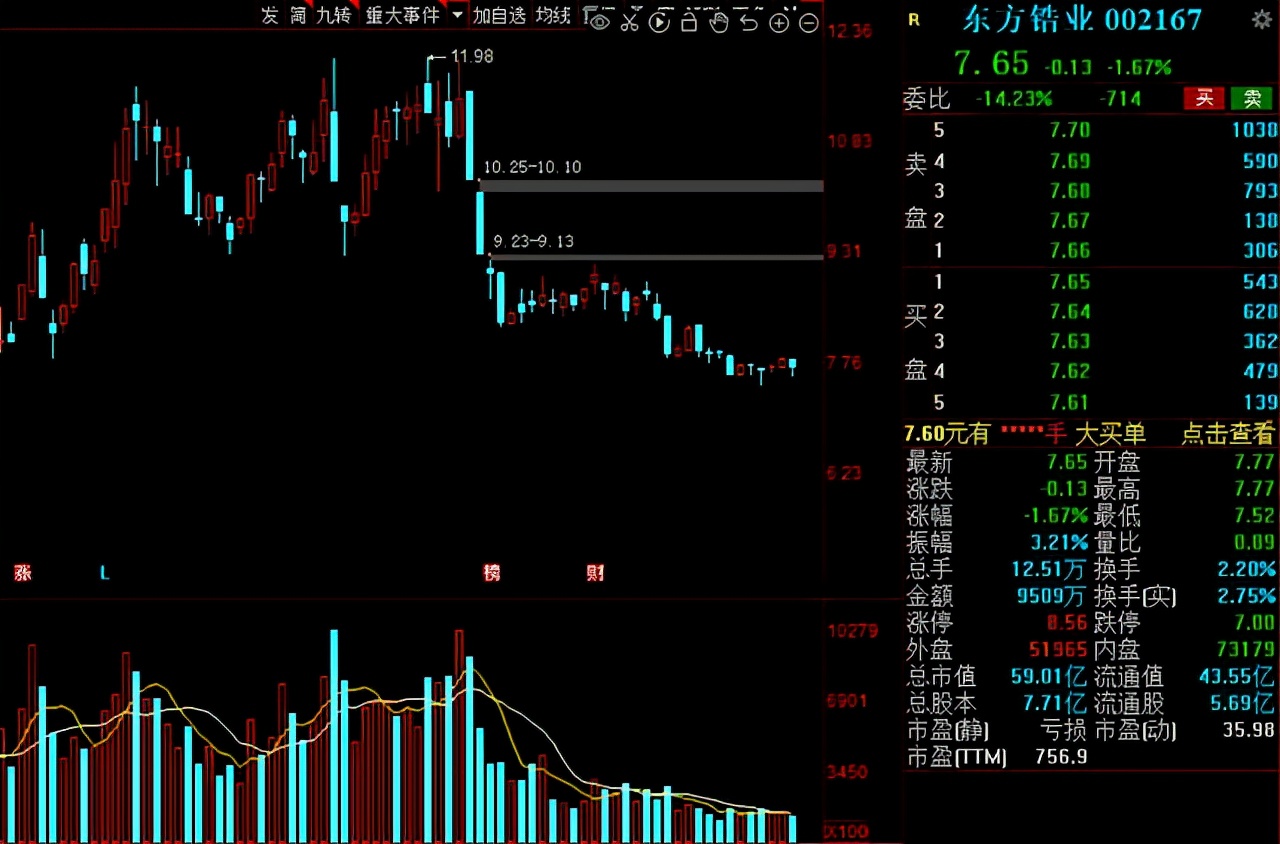
Task: Click the undo arrow icon
Action: [x=749, y=22]
